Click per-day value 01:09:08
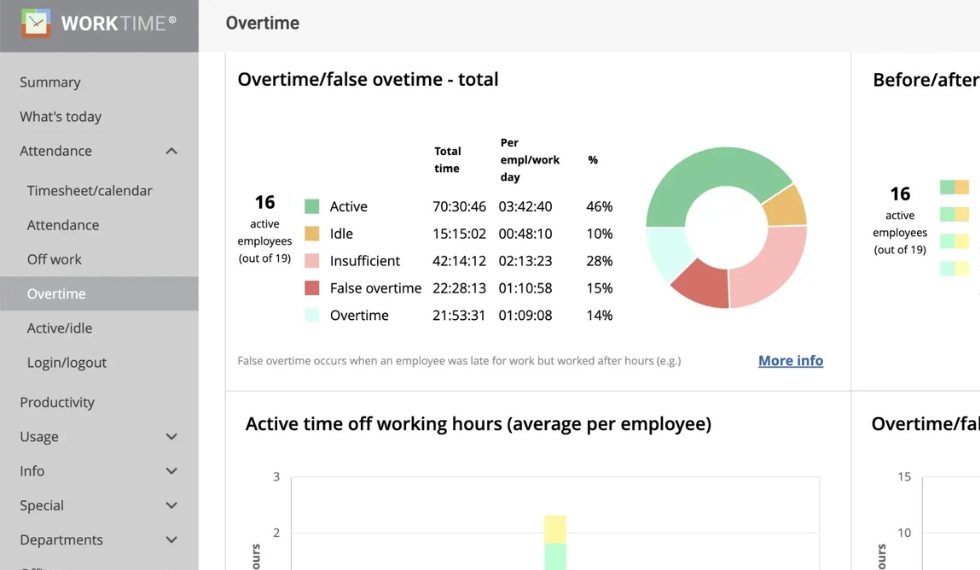 pos(525,316)
